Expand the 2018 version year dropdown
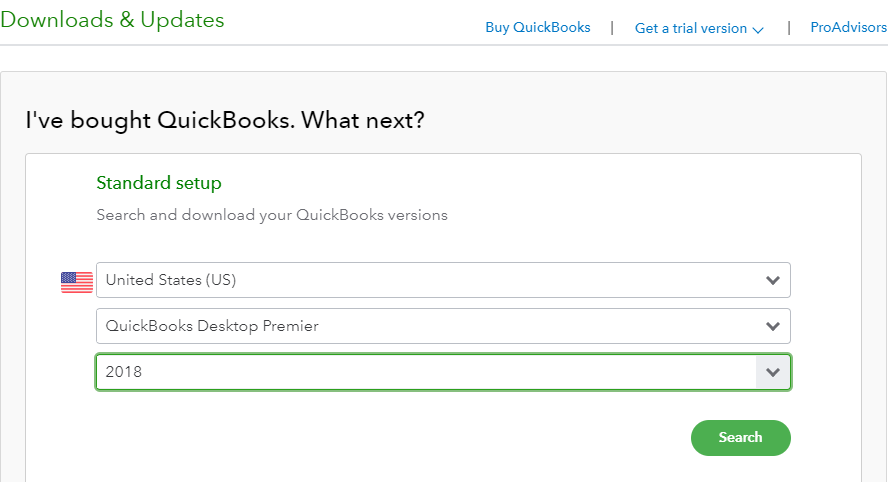The height and width of the screenshot is (482, 892). [443, 372]
